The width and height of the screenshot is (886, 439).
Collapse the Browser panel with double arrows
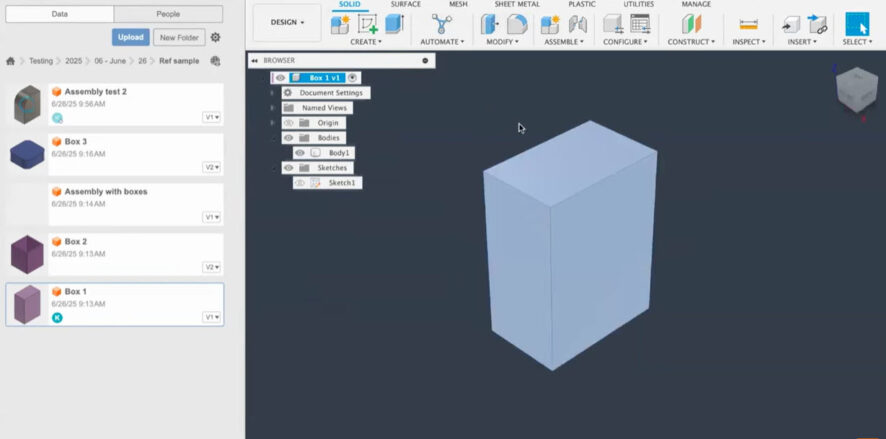coord(254,60)
